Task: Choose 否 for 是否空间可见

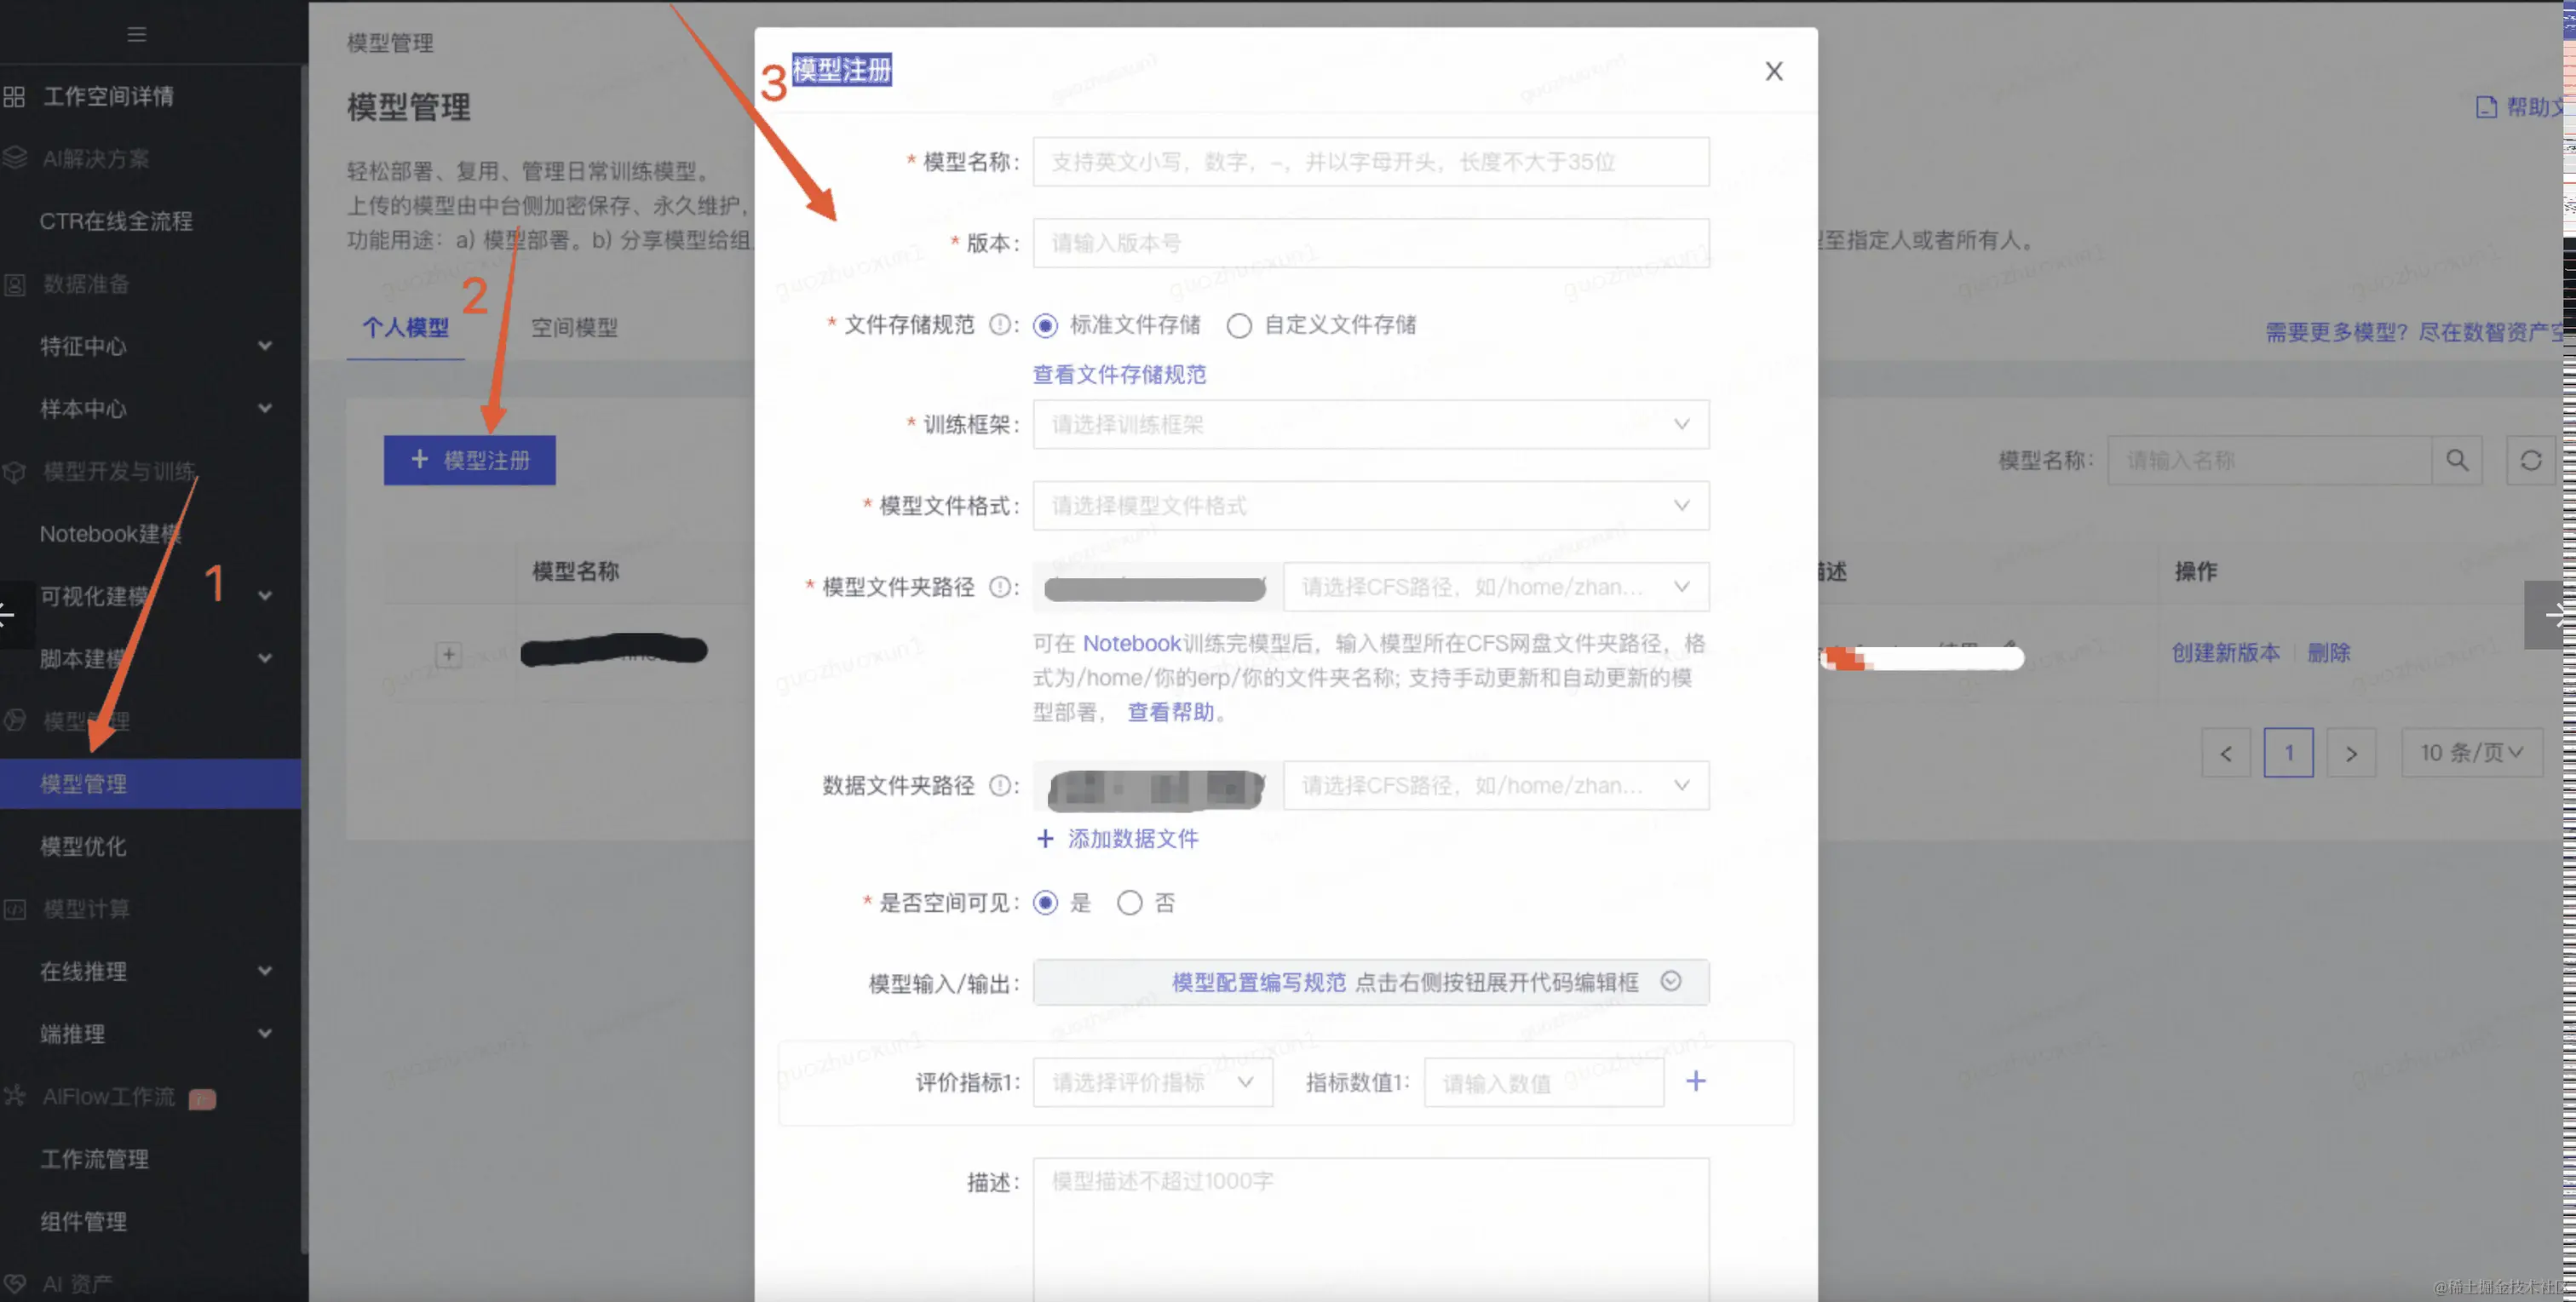Action: click(x=1129, y=903)
